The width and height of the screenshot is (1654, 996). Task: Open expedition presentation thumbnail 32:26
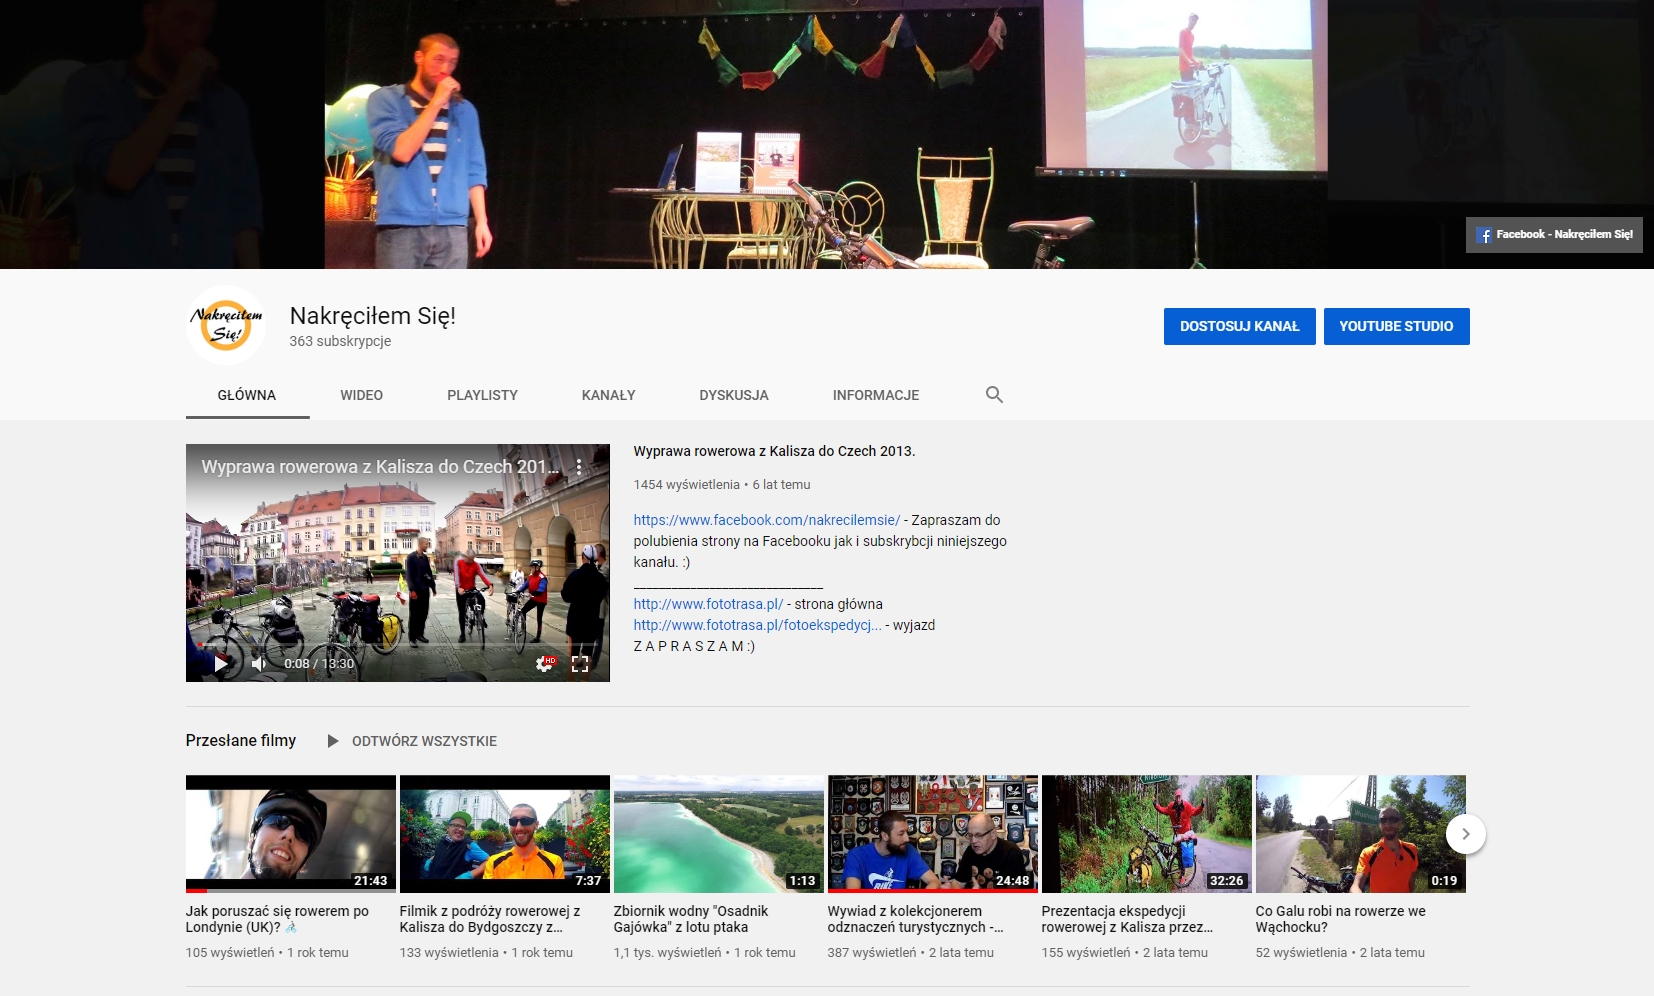[1147, 834]
